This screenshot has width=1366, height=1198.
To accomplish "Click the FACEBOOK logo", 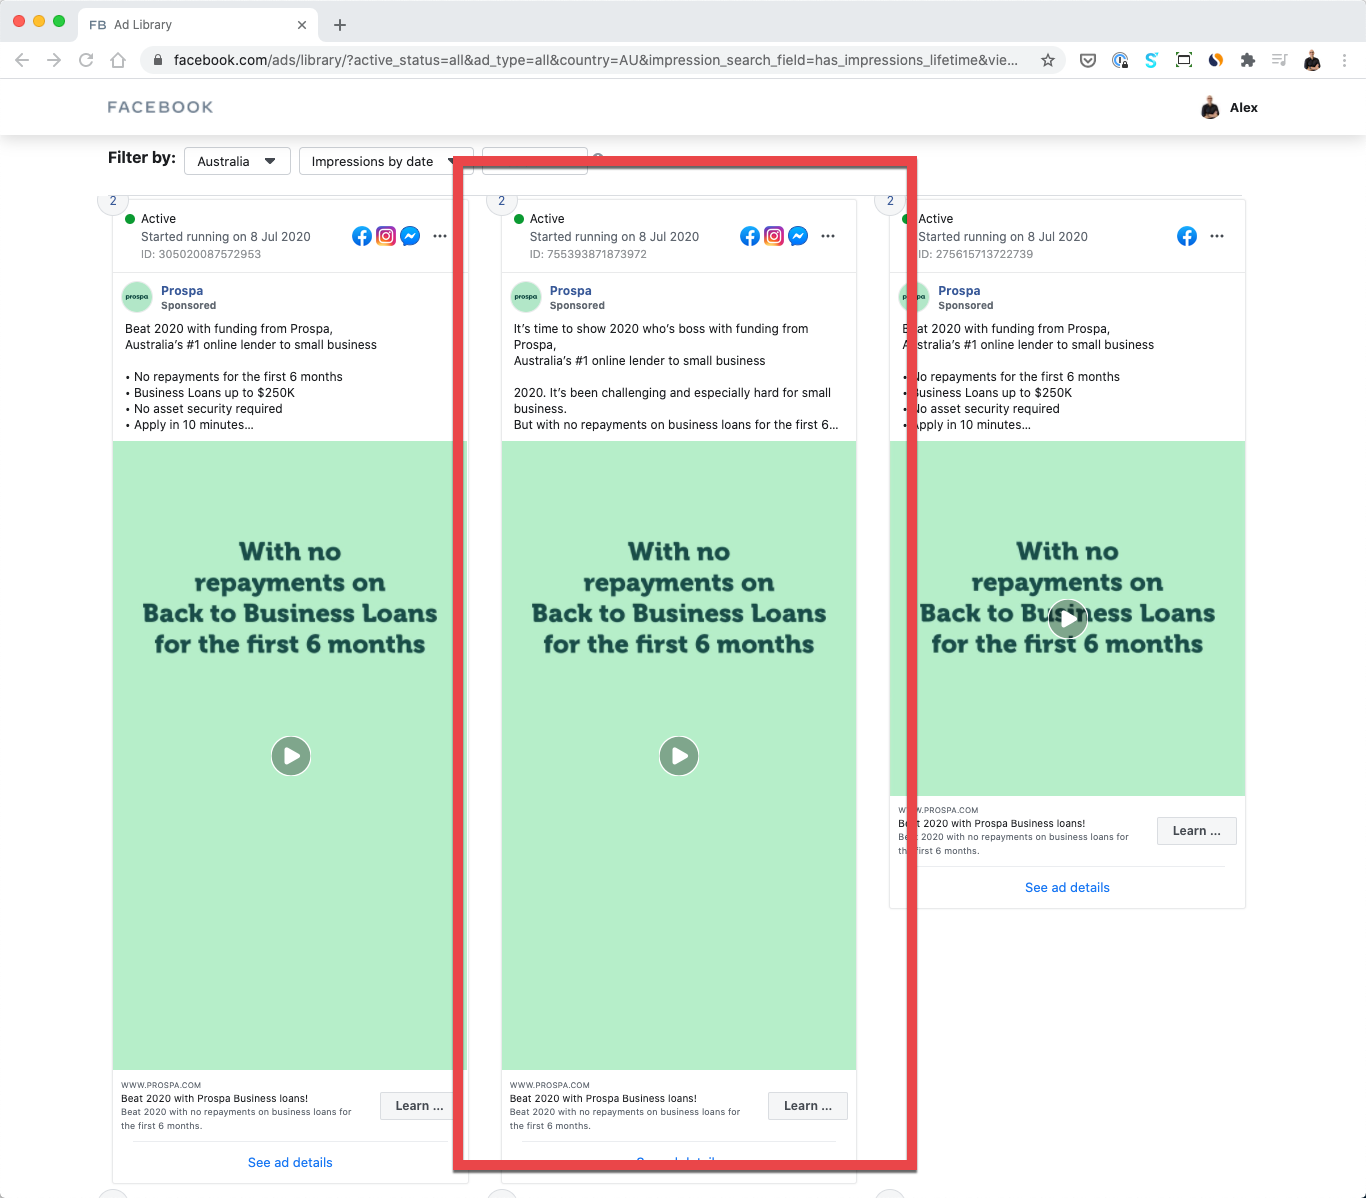I will click(x=160, y=107).
